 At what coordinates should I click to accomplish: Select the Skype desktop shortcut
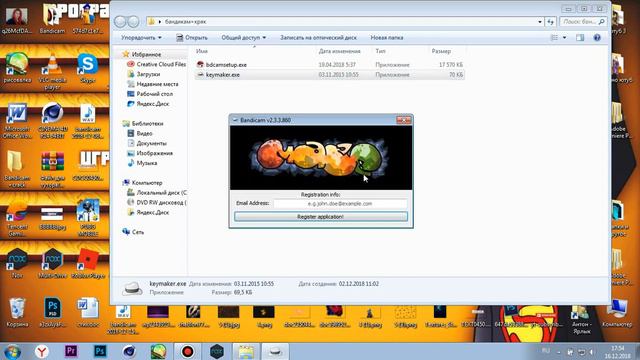point(87,68)
